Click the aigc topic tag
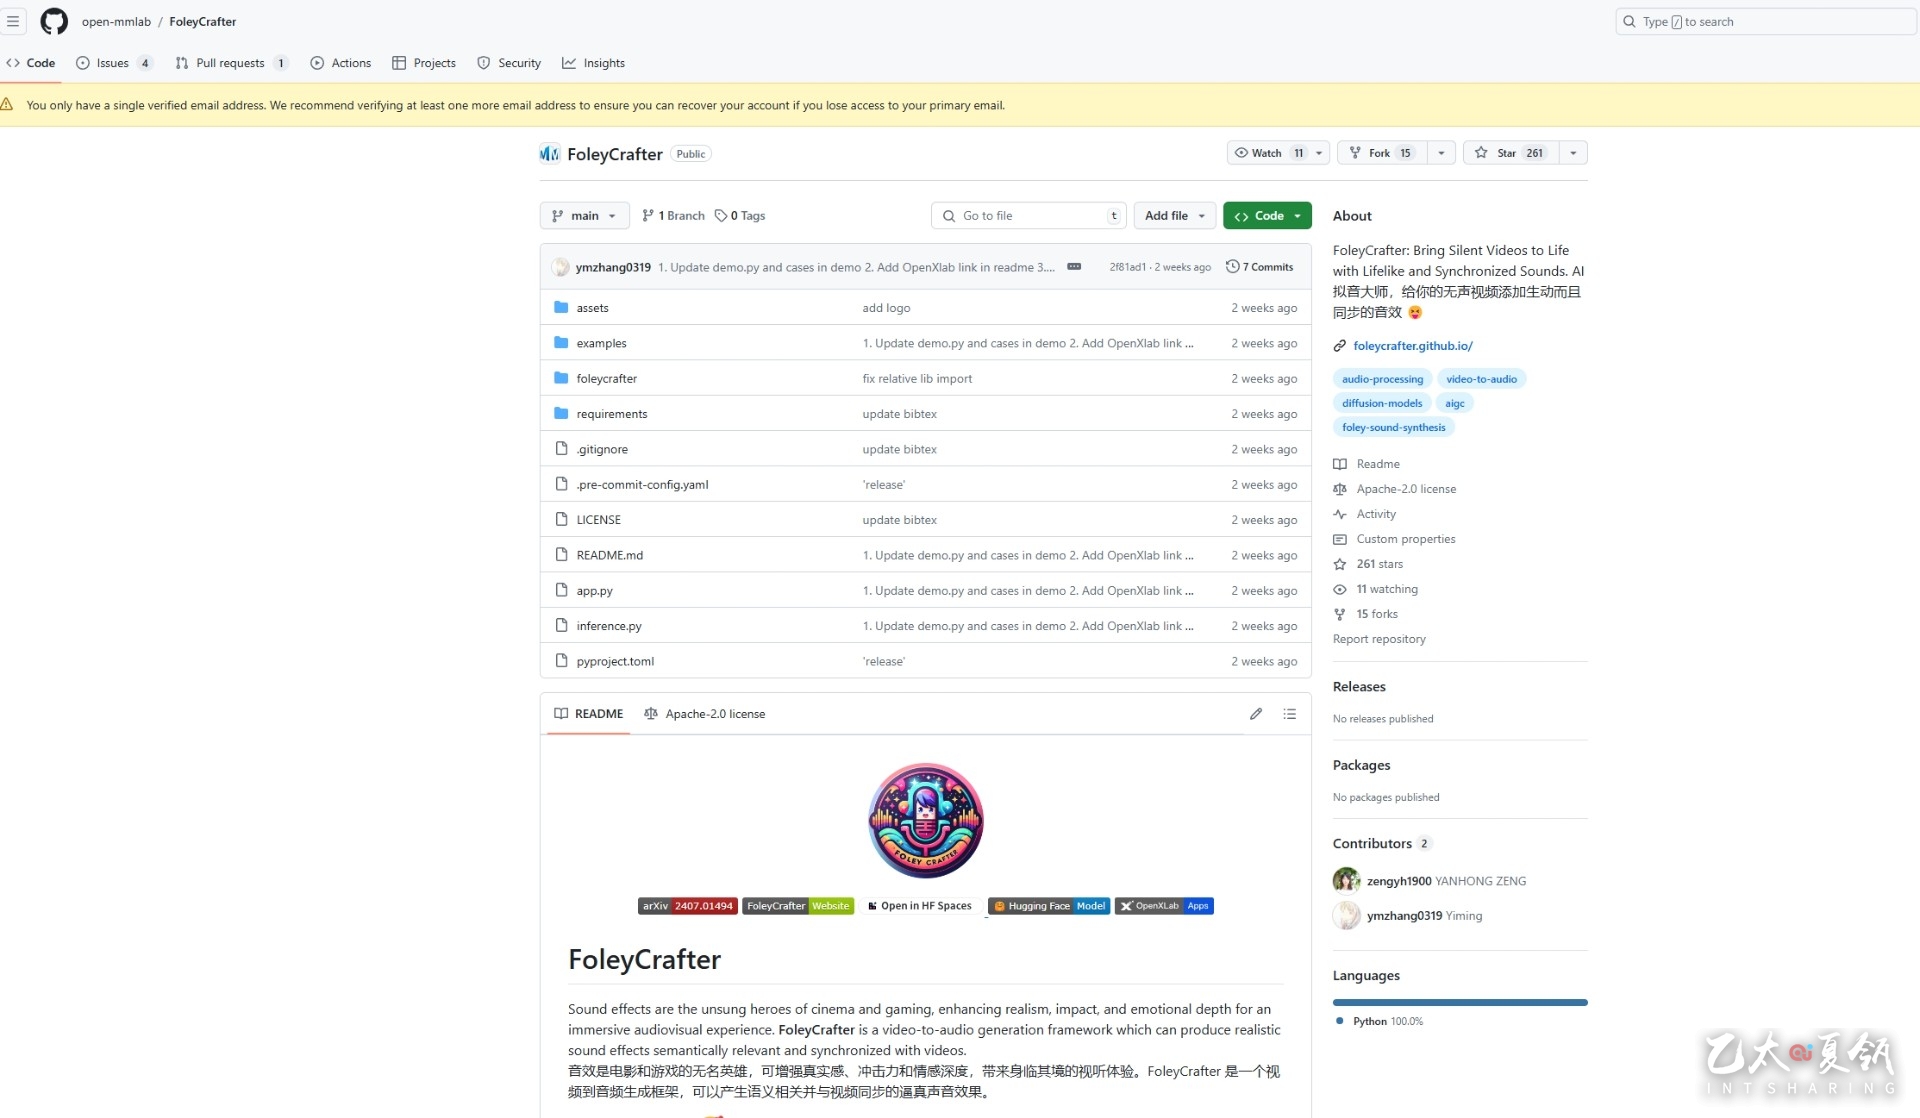This screenshot has width=1920, height=1118. 1454,403
